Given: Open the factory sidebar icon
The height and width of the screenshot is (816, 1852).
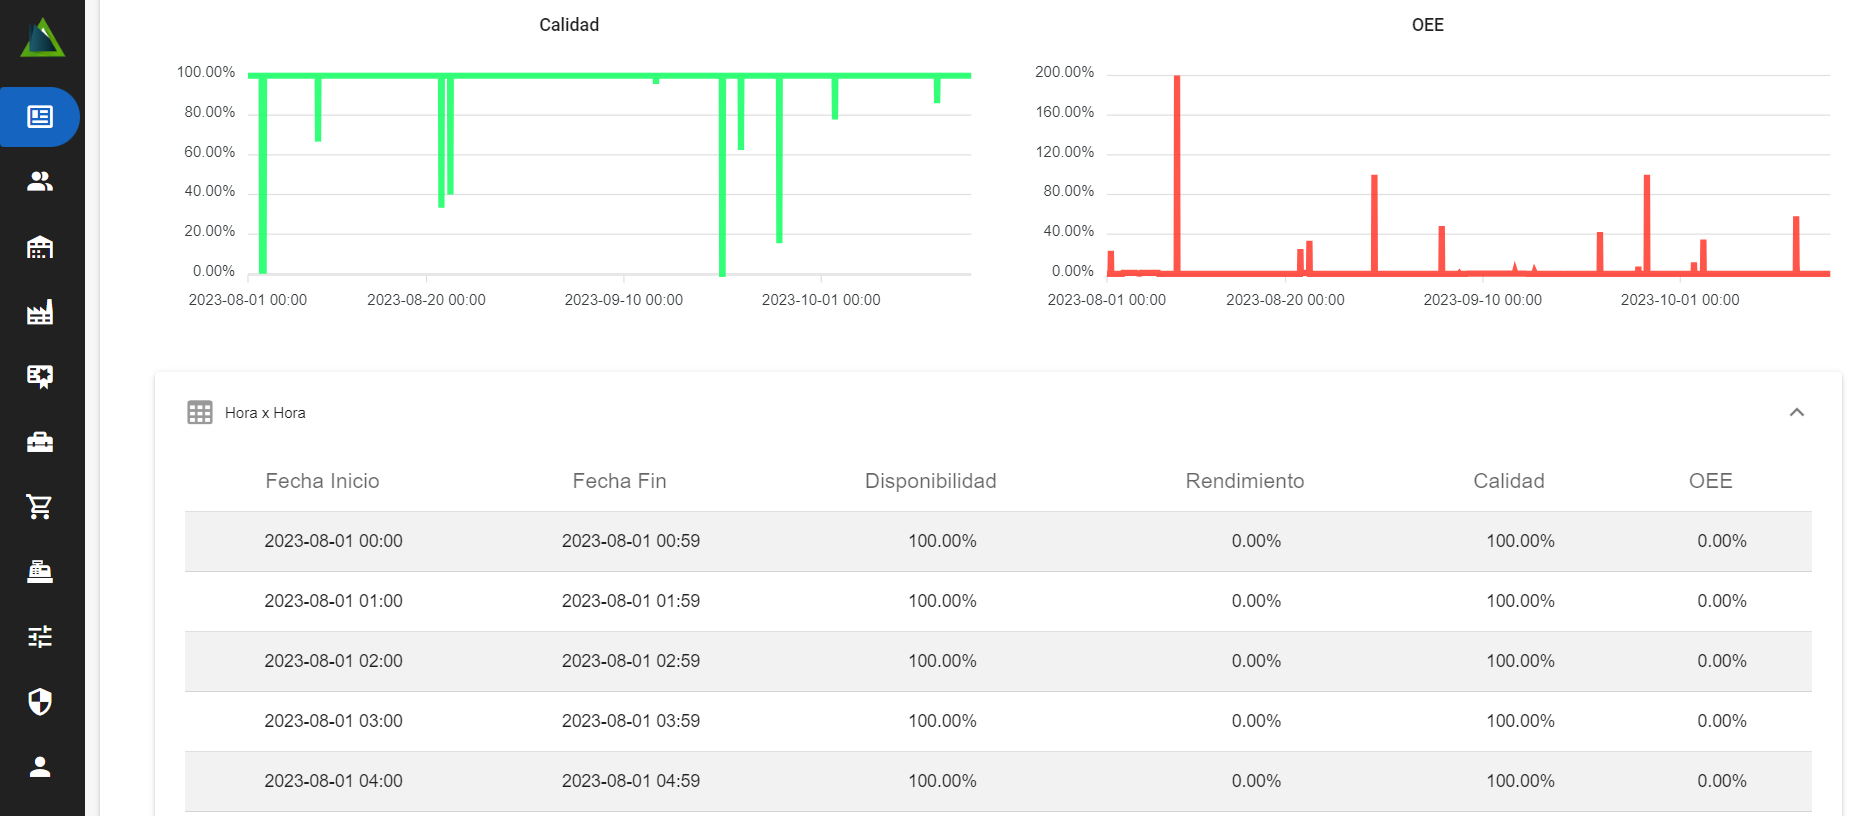Looking at the screenshot, I should [x=40, y=312].
